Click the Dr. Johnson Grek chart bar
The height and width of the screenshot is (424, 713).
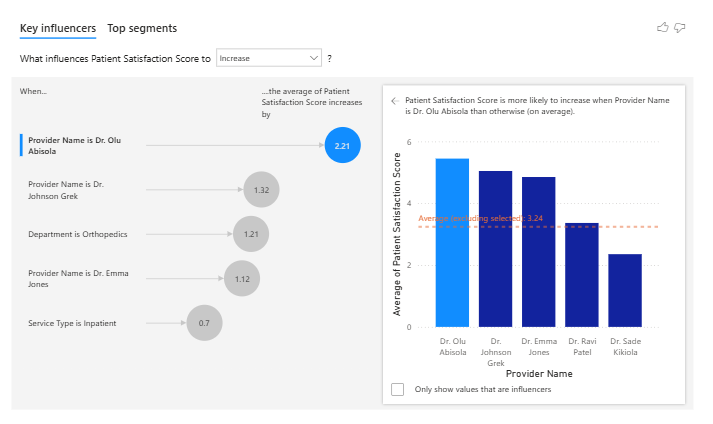[496, 249]
